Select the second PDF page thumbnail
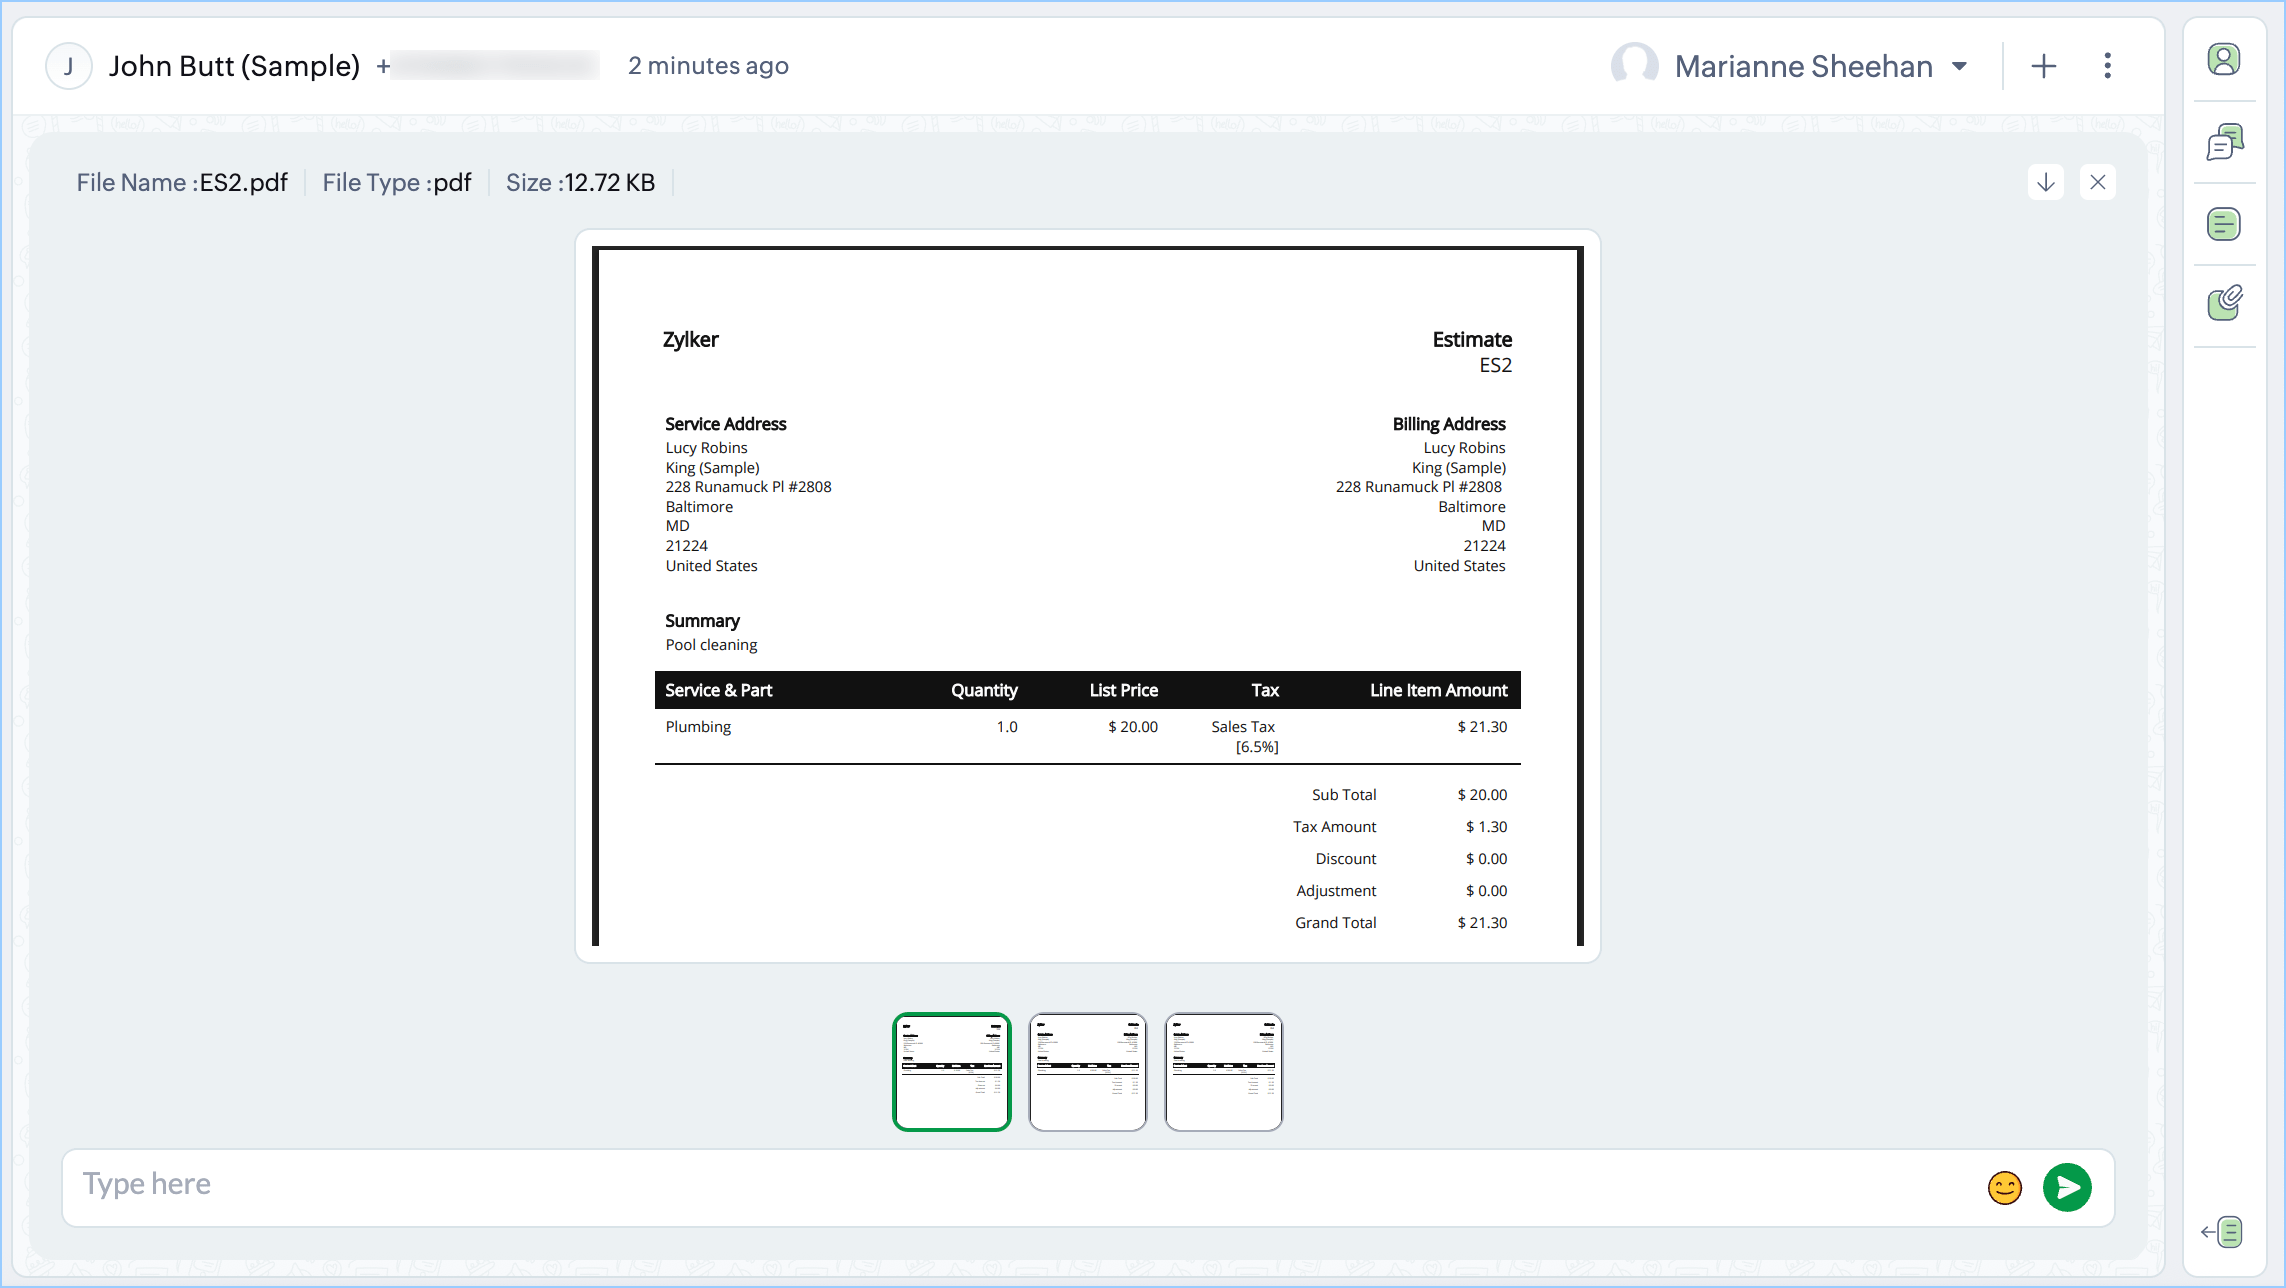Viewport: 2286px width, 1288px height. (1088, 1072)
